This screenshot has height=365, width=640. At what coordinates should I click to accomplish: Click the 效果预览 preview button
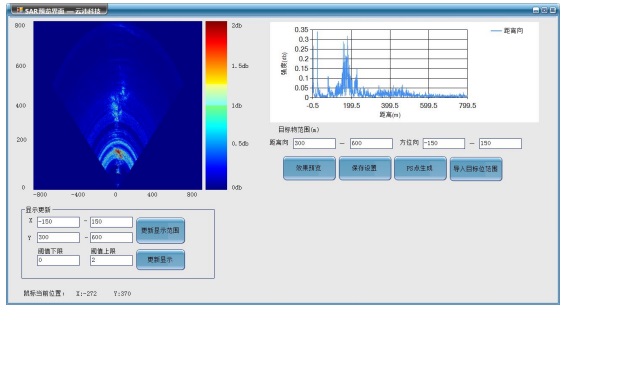pos(309,168)
